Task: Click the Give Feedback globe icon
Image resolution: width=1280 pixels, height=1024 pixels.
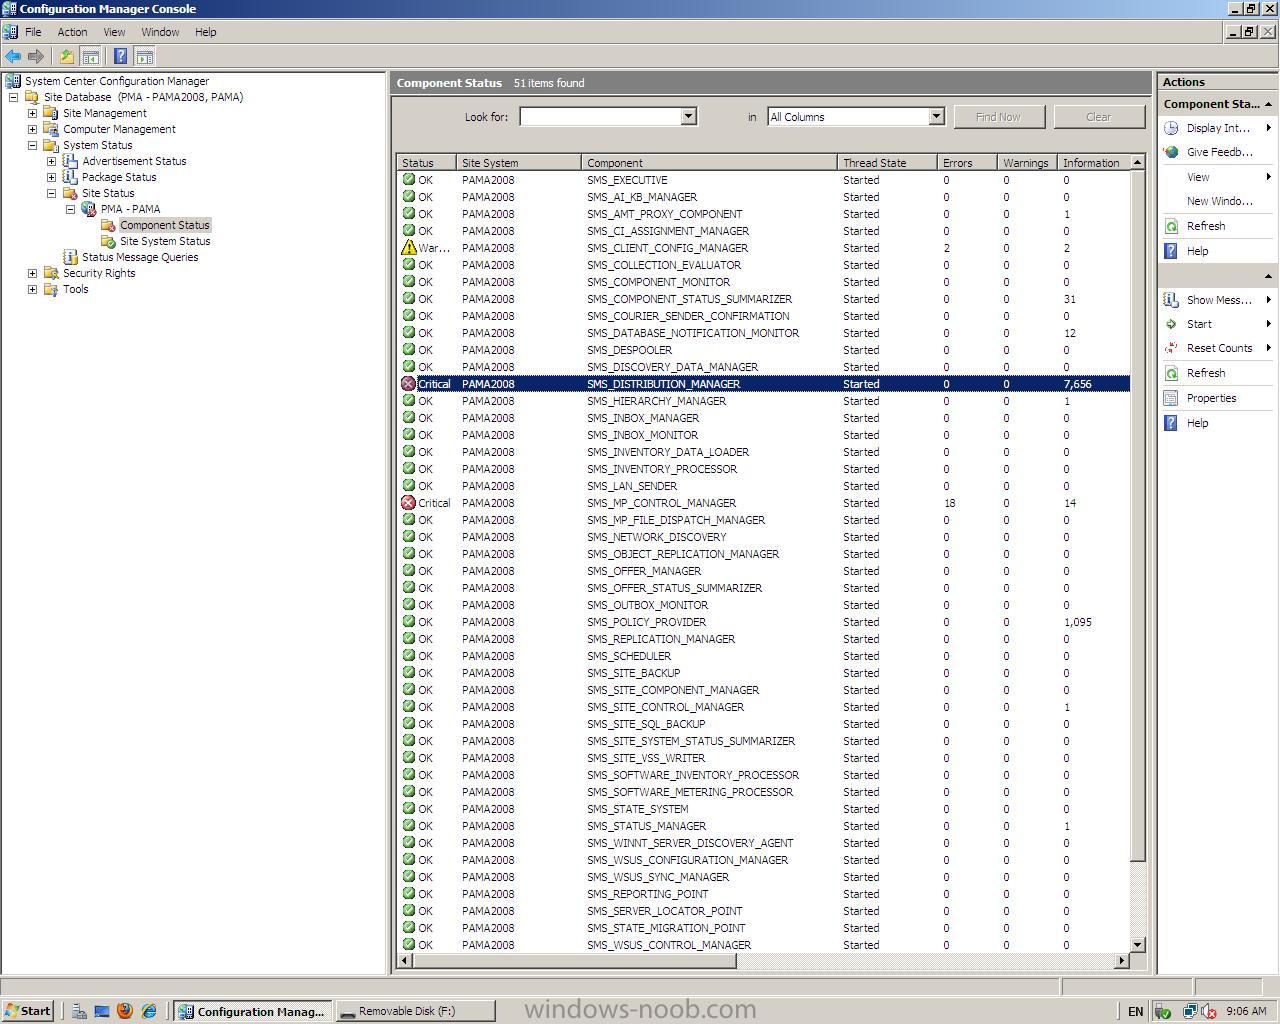Action: pyautogui.click(x=1171, y=152)
